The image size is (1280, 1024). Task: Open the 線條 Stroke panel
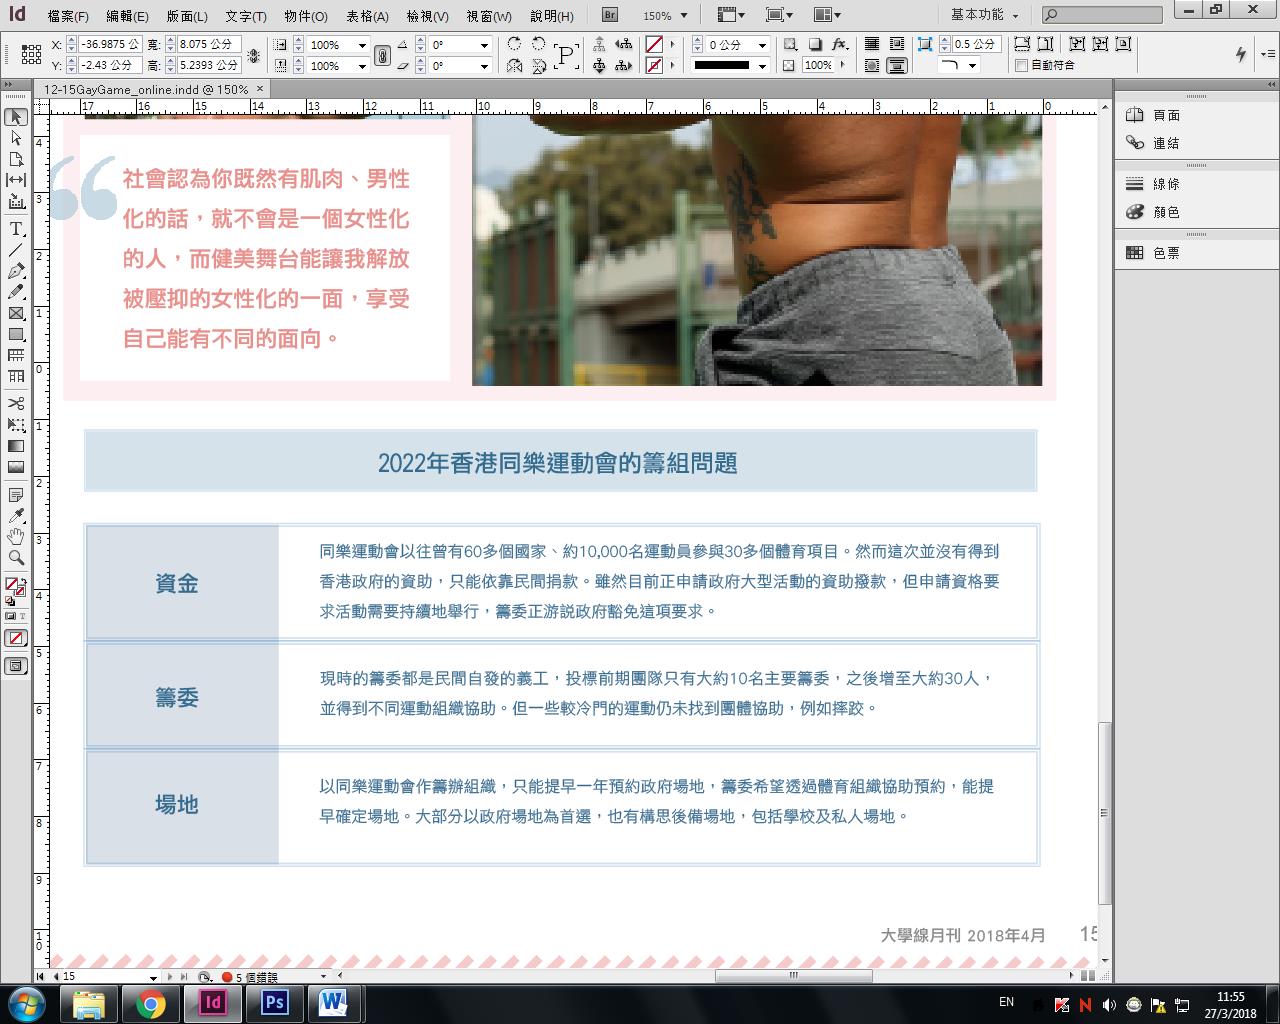pyautogui.click(x=1166, y=184)
